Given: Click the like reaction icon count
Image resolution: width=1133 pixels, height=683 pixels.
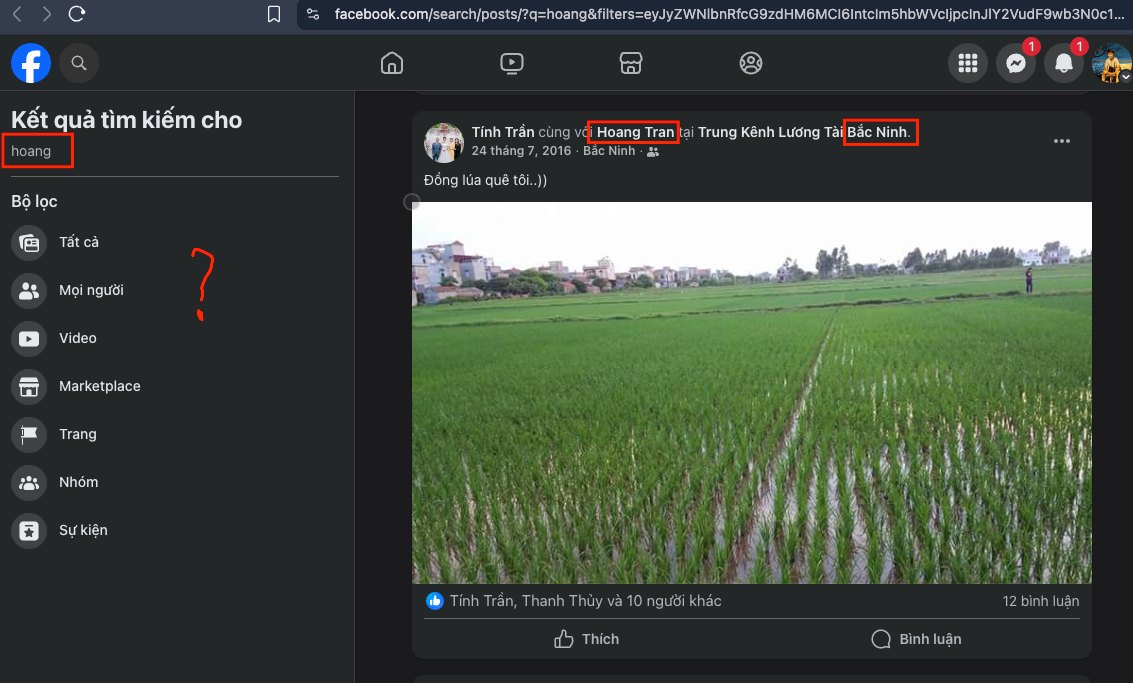Looking at the screenshot, I should [x=434, y=601].
